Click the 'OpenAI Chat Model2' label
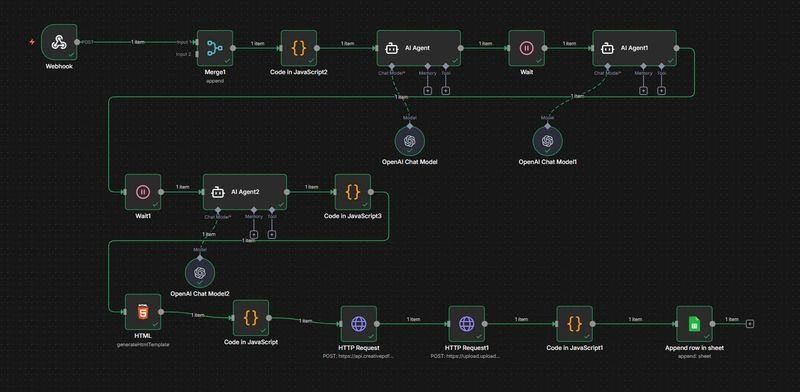 click(x=199, y=294)
